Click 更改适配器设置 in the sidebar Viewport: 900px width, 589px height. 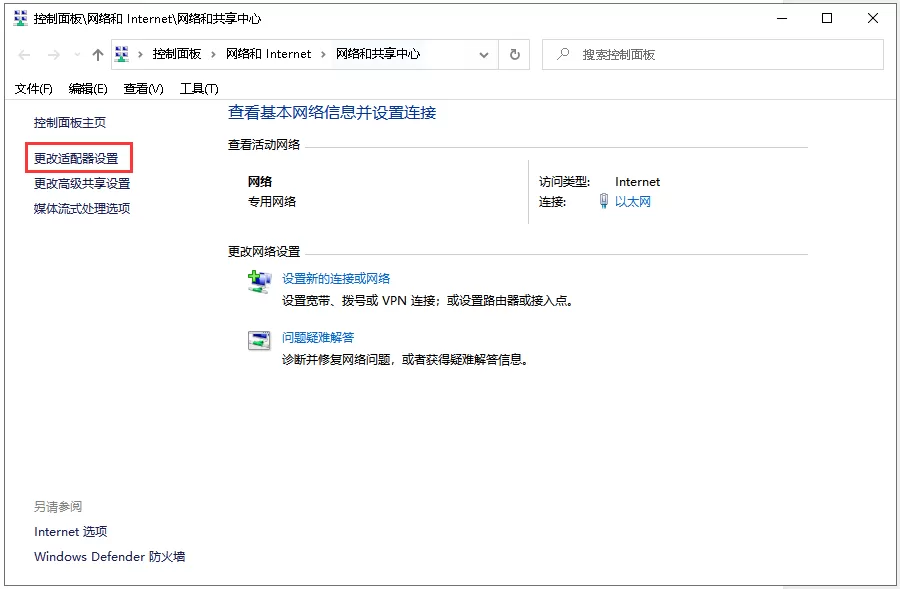pos(75,158)
